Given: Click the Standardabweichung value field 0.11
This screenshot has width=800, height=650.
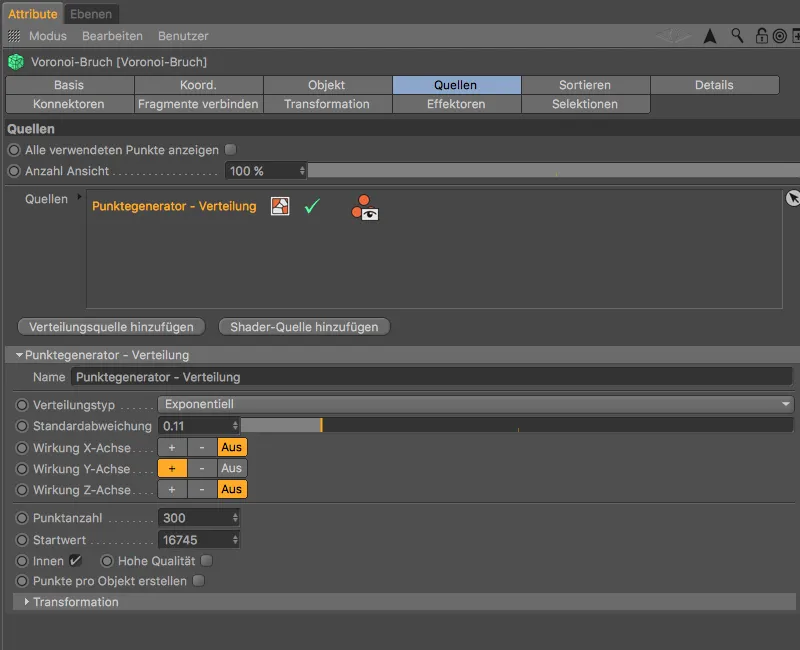Looking at the screenshot, I should pyautogui.click(x=194, y=426).
